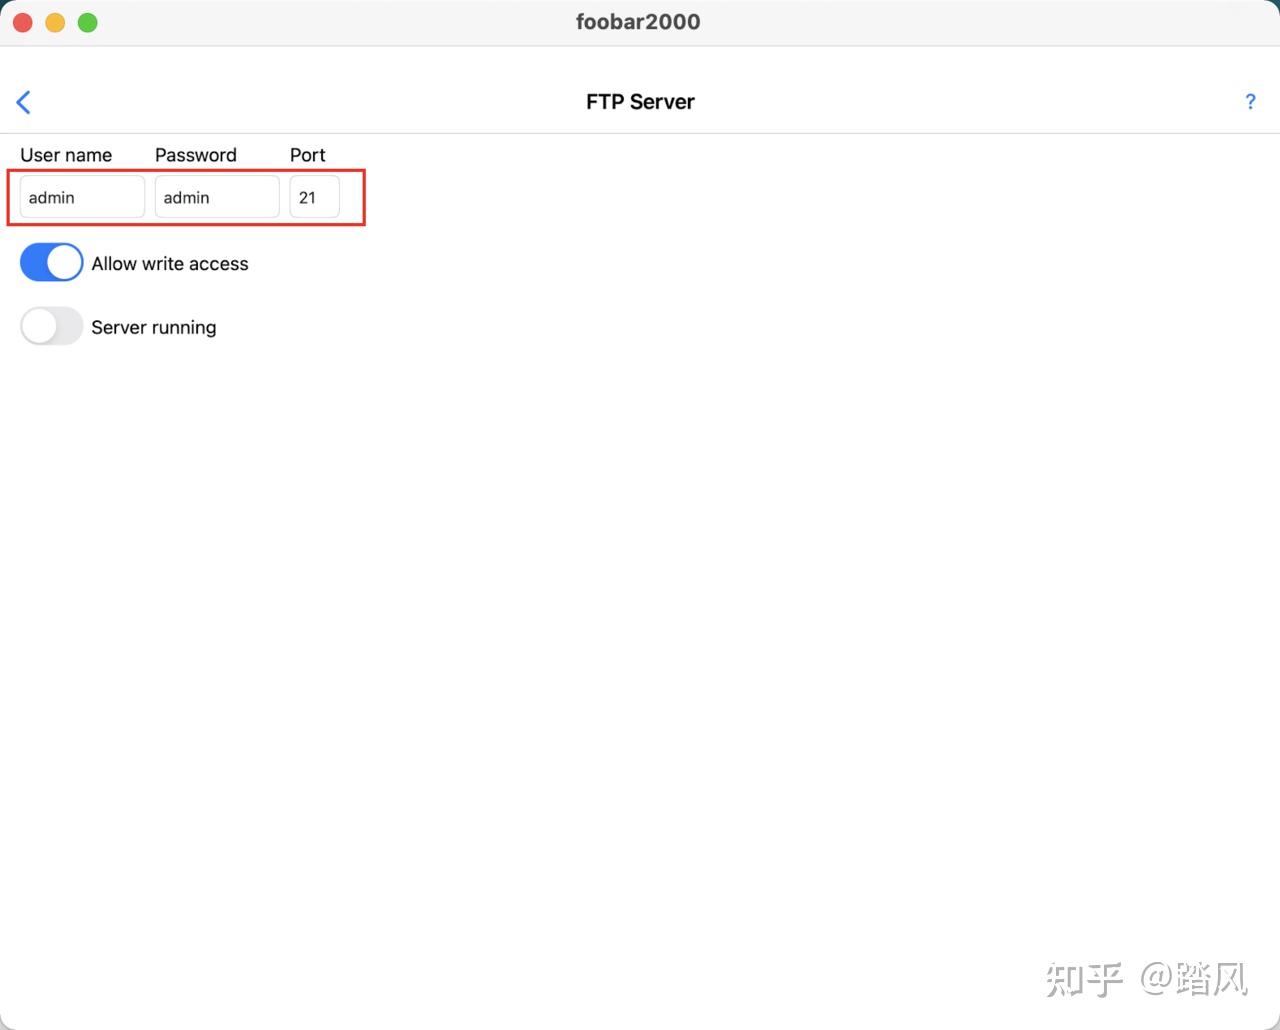
Task: Click the Port field showing 21
Action: (314, 197)
